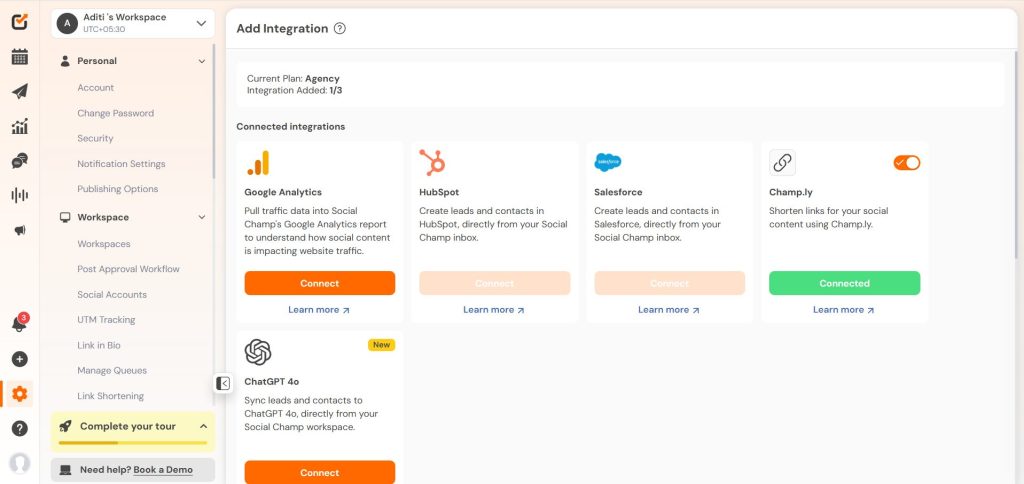Image resolution: width=1024 pixels, height=484 pixels.
Task: Toggle the Champ.ly integration switch off
Action: [906, 163]
